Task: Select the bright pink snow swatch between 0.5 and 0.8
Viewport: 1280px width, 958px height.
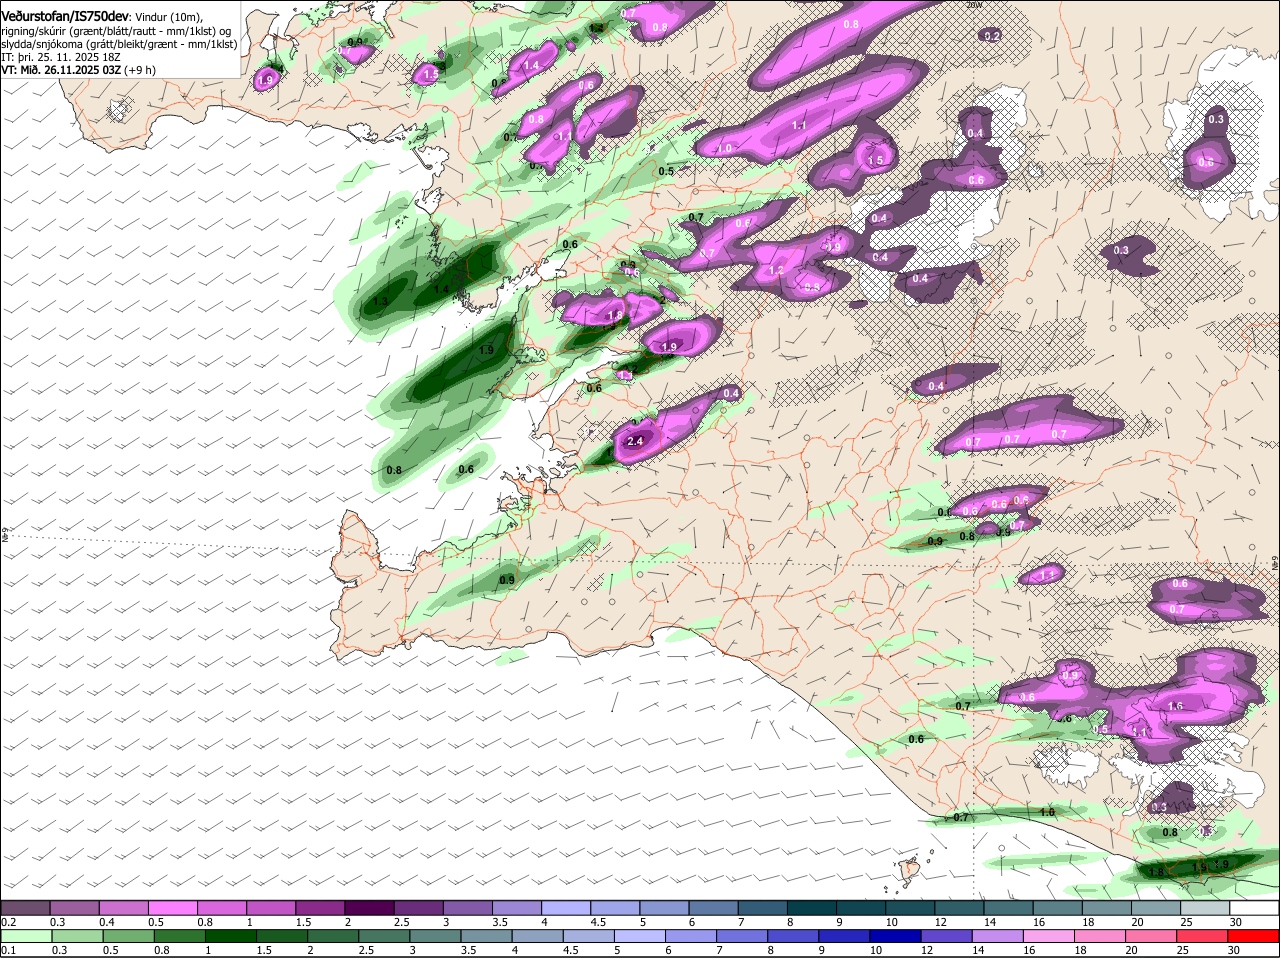Action: click(x=173, y=907)
